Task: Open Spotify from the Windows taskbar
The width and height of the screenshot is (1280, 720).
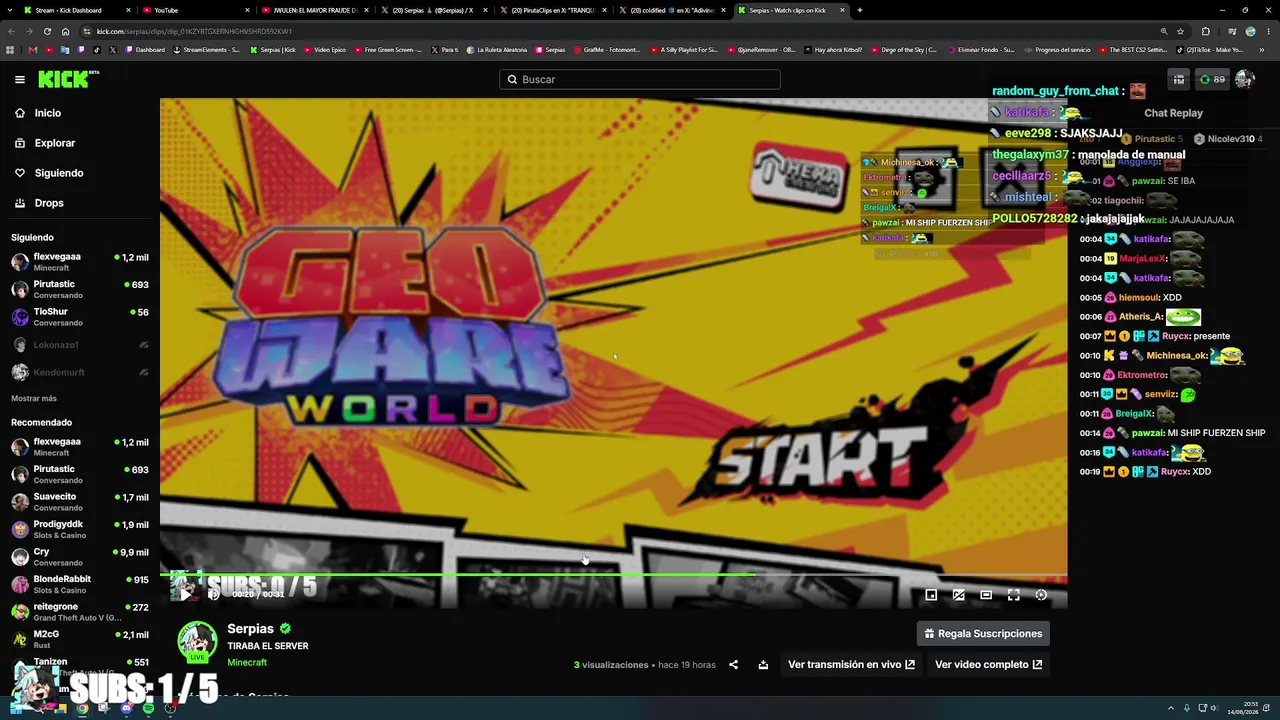Action: point(148,708)
